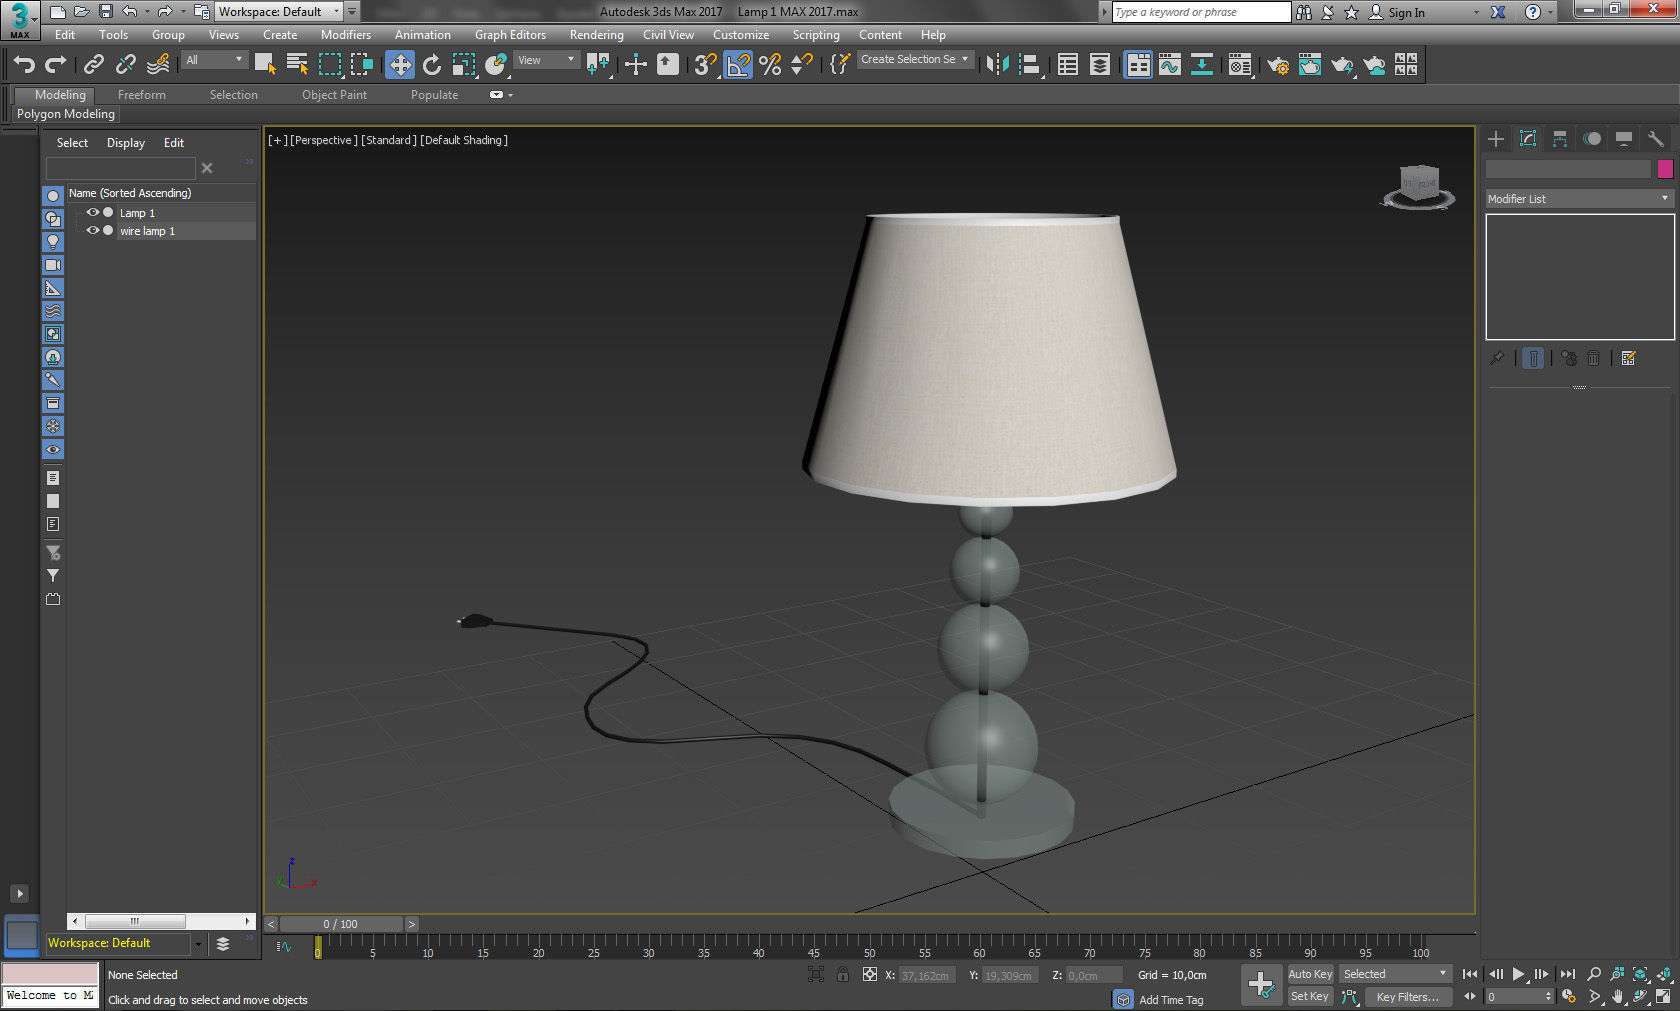Open the Scripting menu

pos(816,35)
